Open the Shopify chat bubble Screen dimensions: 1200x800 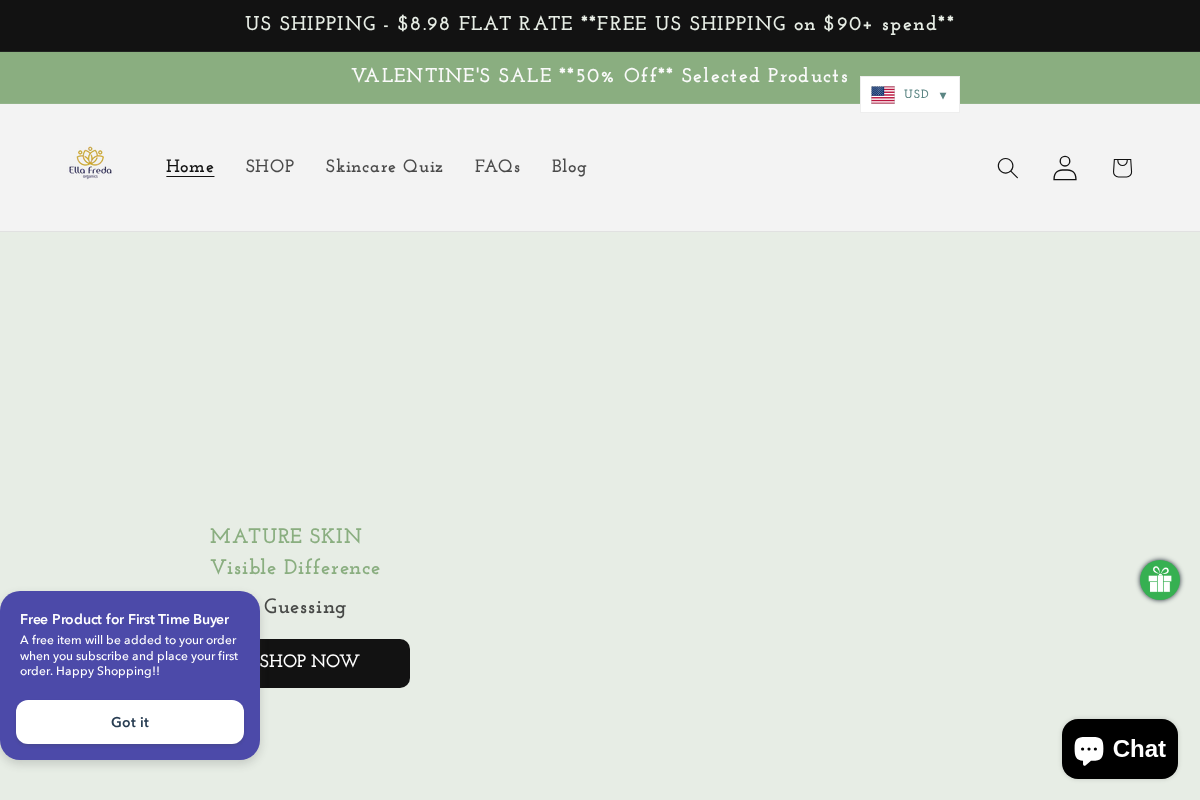pos(1119,749)
